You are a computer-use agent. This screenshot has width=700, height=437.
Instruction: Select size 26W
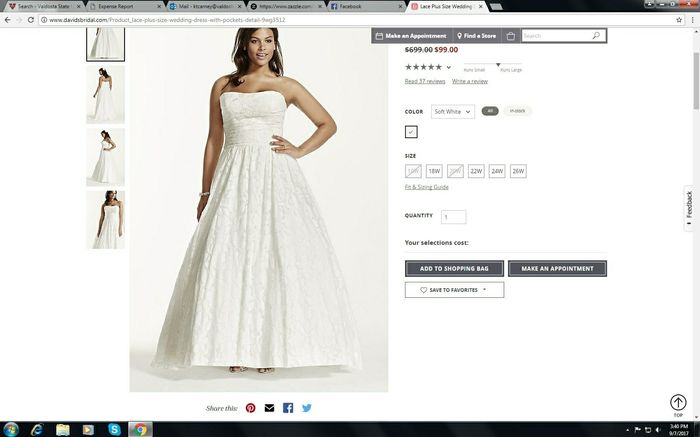click(x=518, y=171)
